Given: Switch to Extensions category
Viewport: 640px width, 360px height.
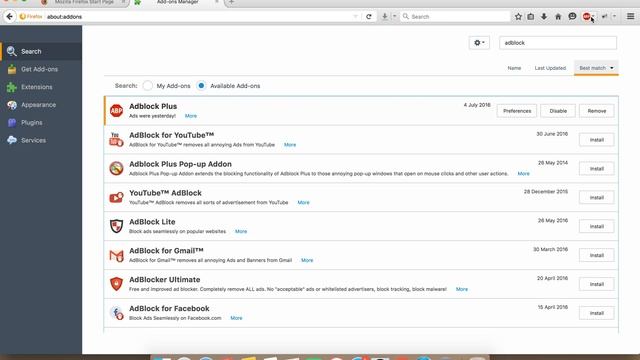Looking at the screenshot, I should click(41, 87).
